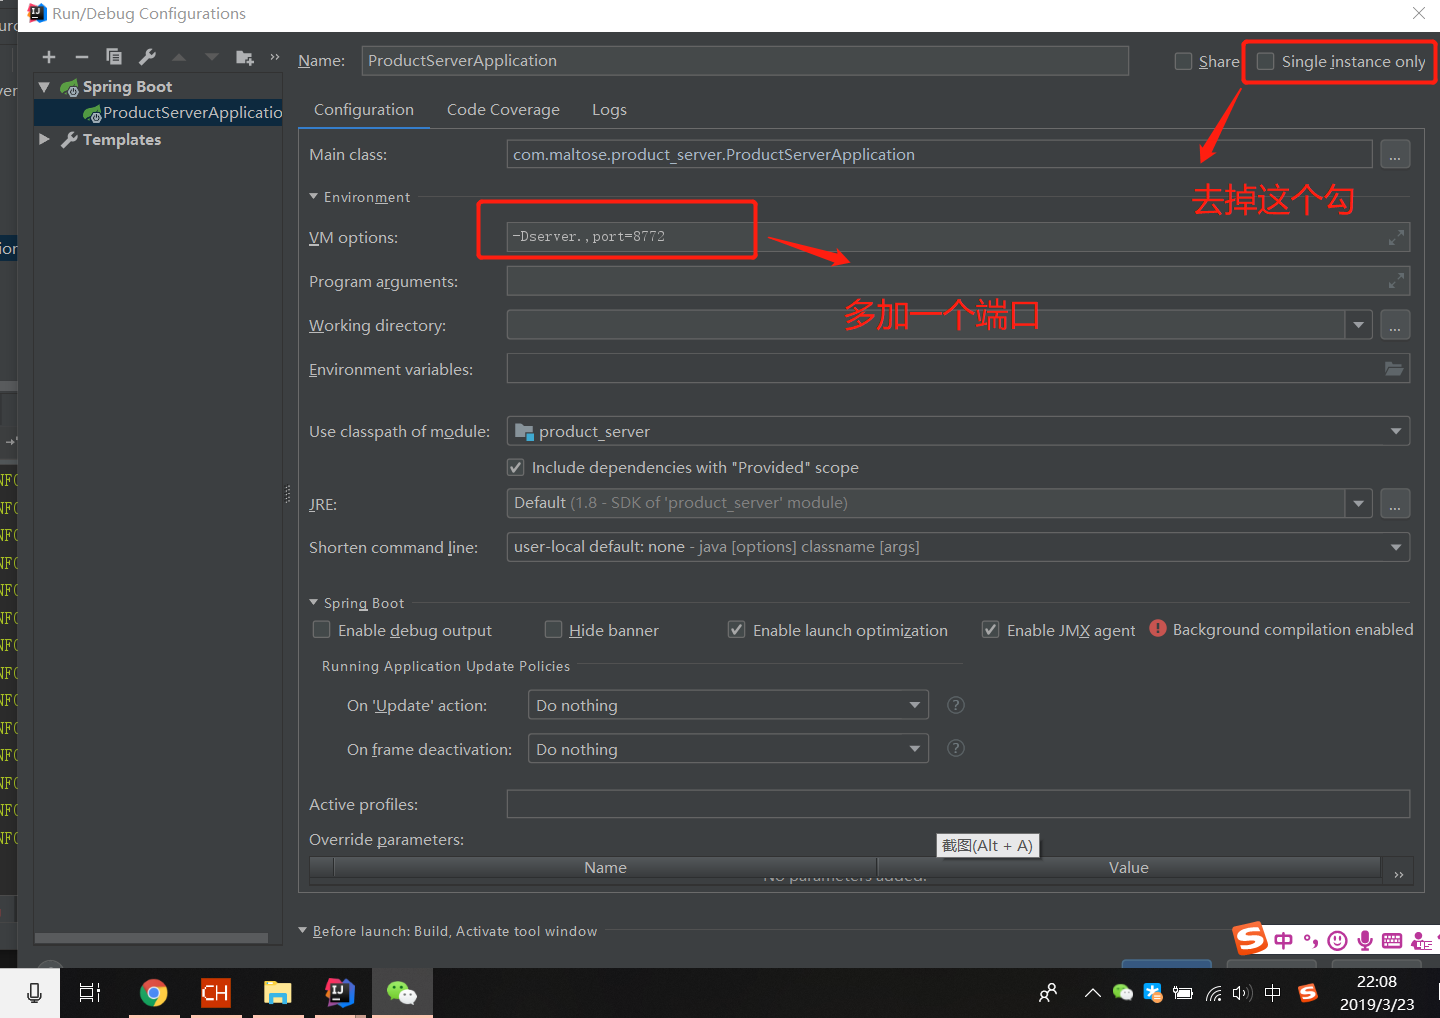1440x1018 pixels.
Task: Open environment variables folder icon
Action: (1393, 369)
